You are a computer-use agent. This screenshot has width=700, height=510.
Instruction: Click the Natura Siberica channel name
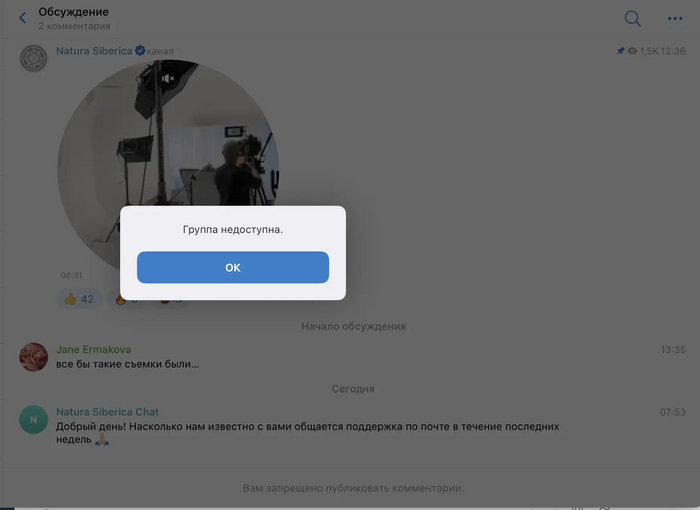click(94, 51)
